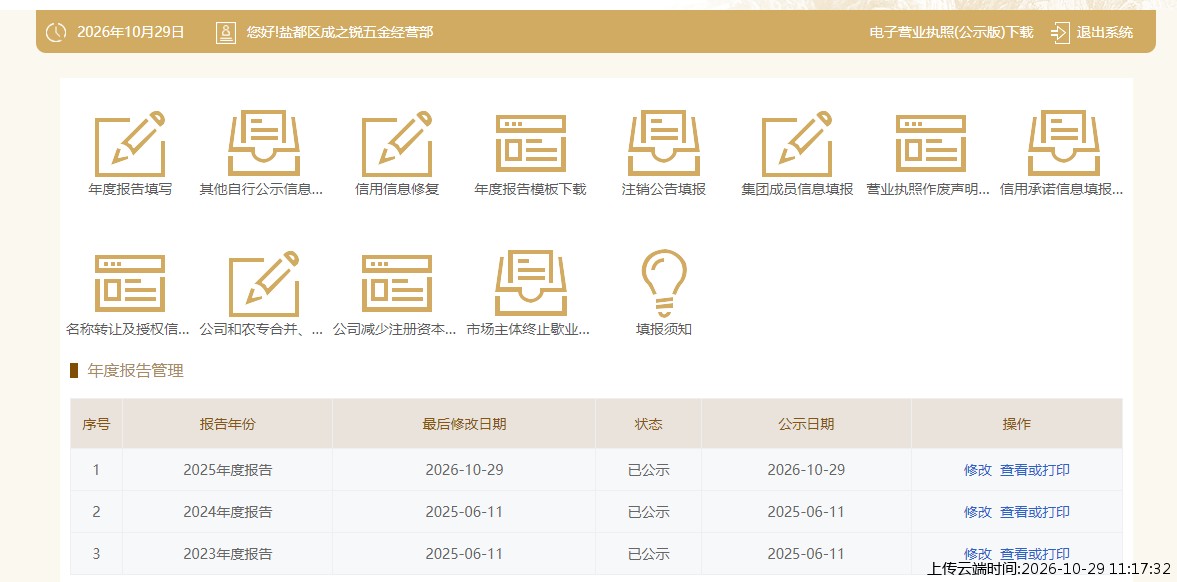This screenshot has height=582, width=1177.
Task: Open 其他自行公示信息 tray icon
Action: [x=263, y=144]
